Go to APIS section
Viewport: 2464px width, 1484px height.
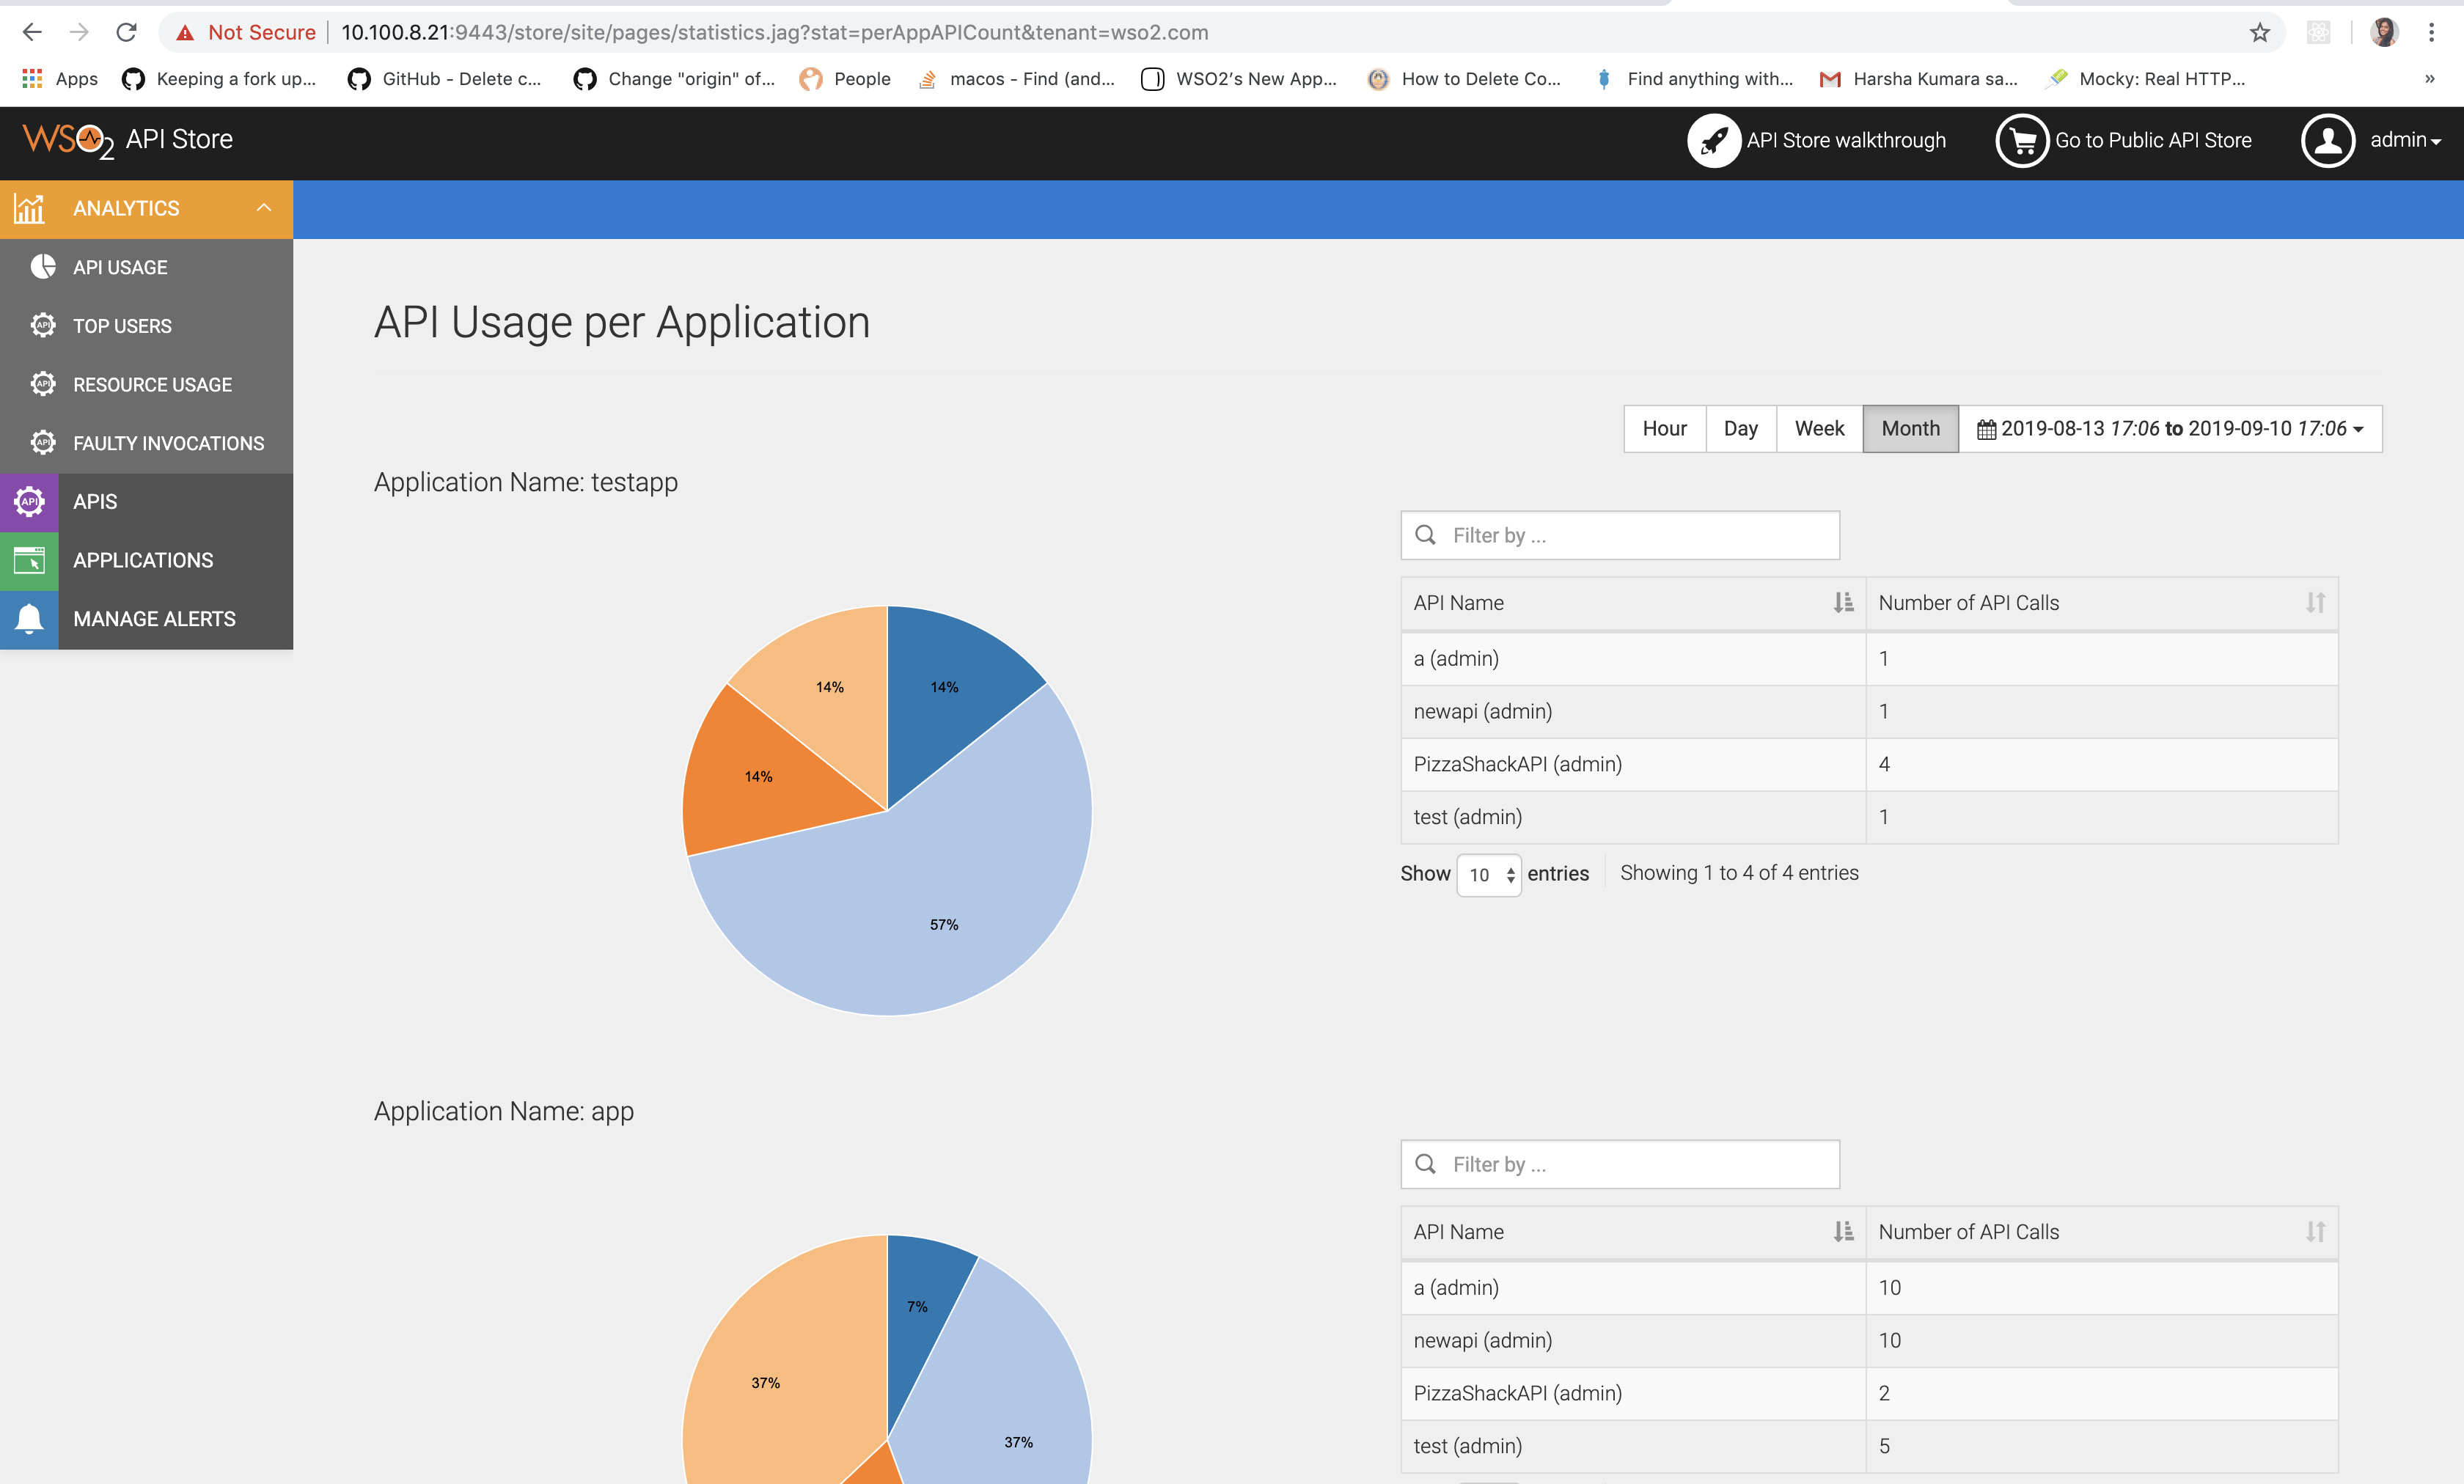click(x=146, y=502)
